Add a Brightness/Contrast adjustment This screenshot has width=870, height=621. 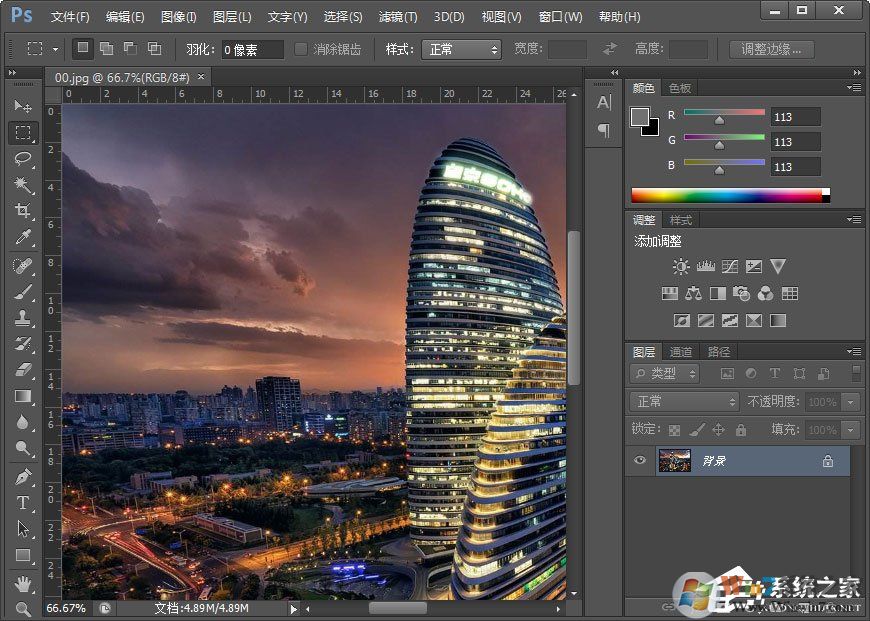(681, 266)
